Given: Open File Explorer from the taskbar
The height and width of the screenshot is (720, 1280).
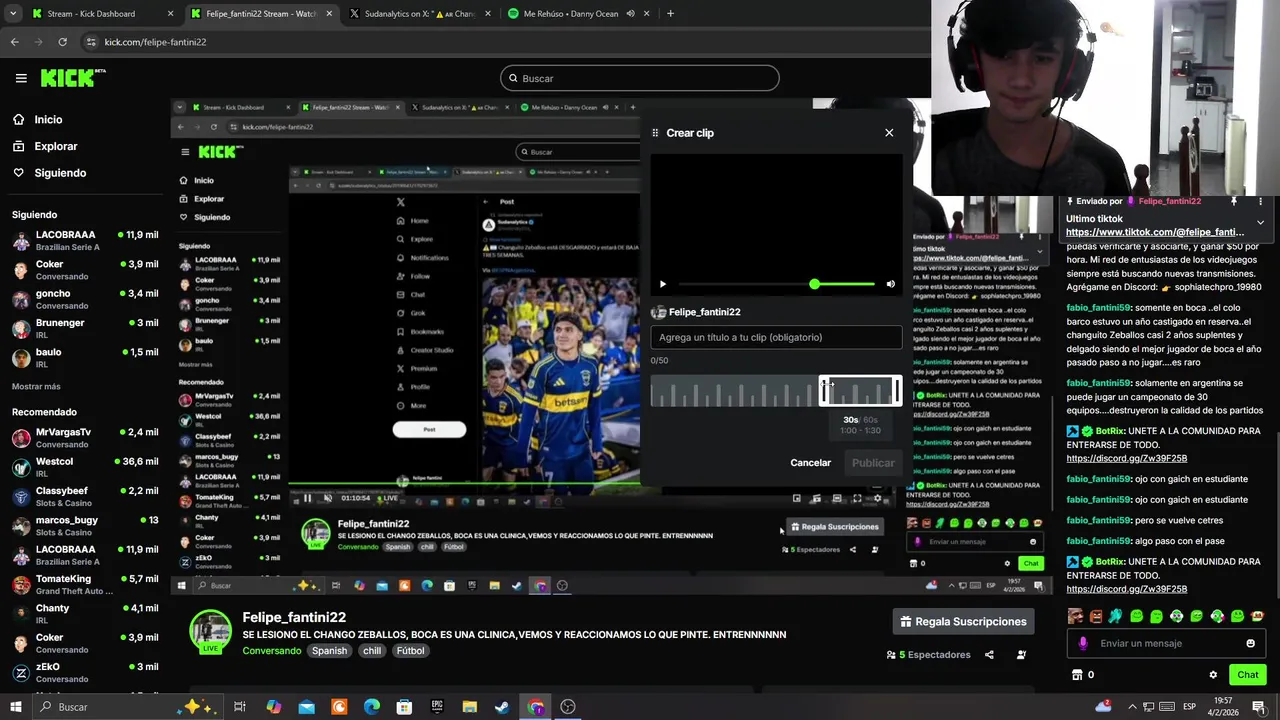Looking at the screenshot, I should click(x=469, y=707).
